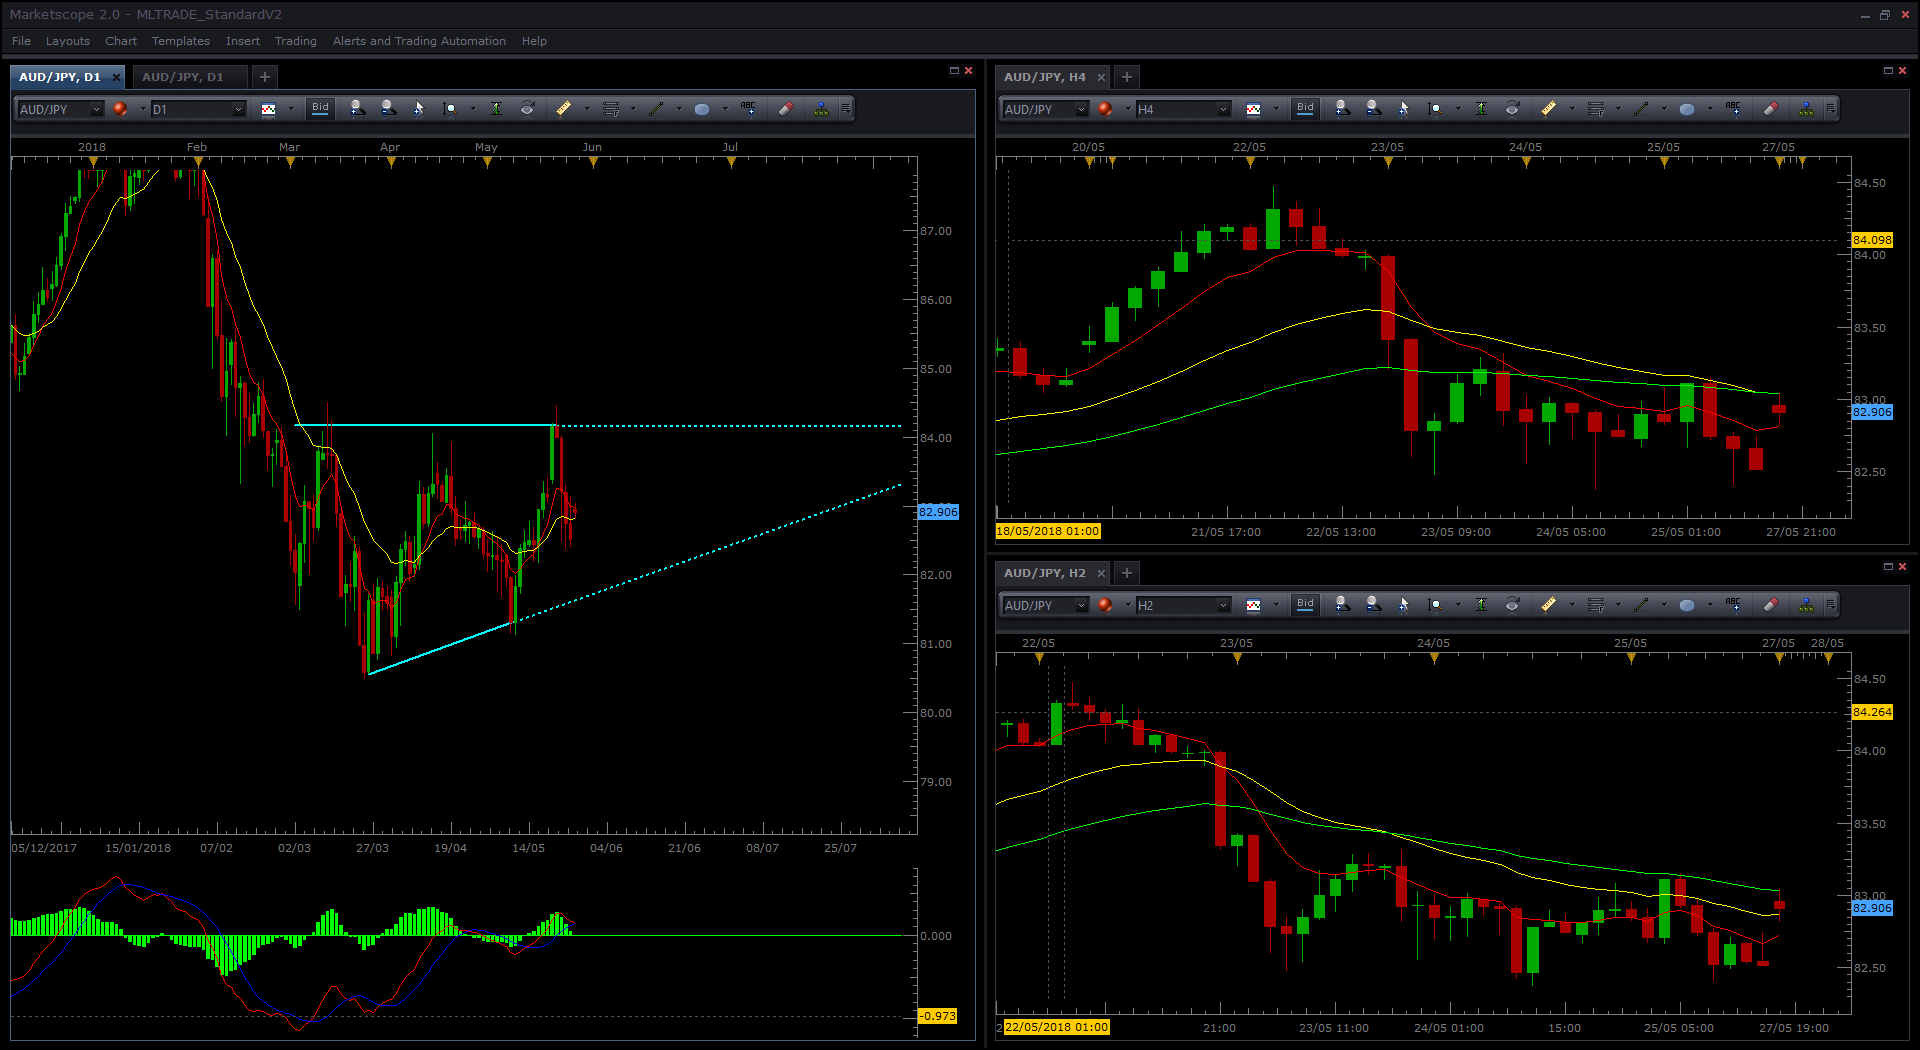Open the Insert menu

click(x=243, y=41)
